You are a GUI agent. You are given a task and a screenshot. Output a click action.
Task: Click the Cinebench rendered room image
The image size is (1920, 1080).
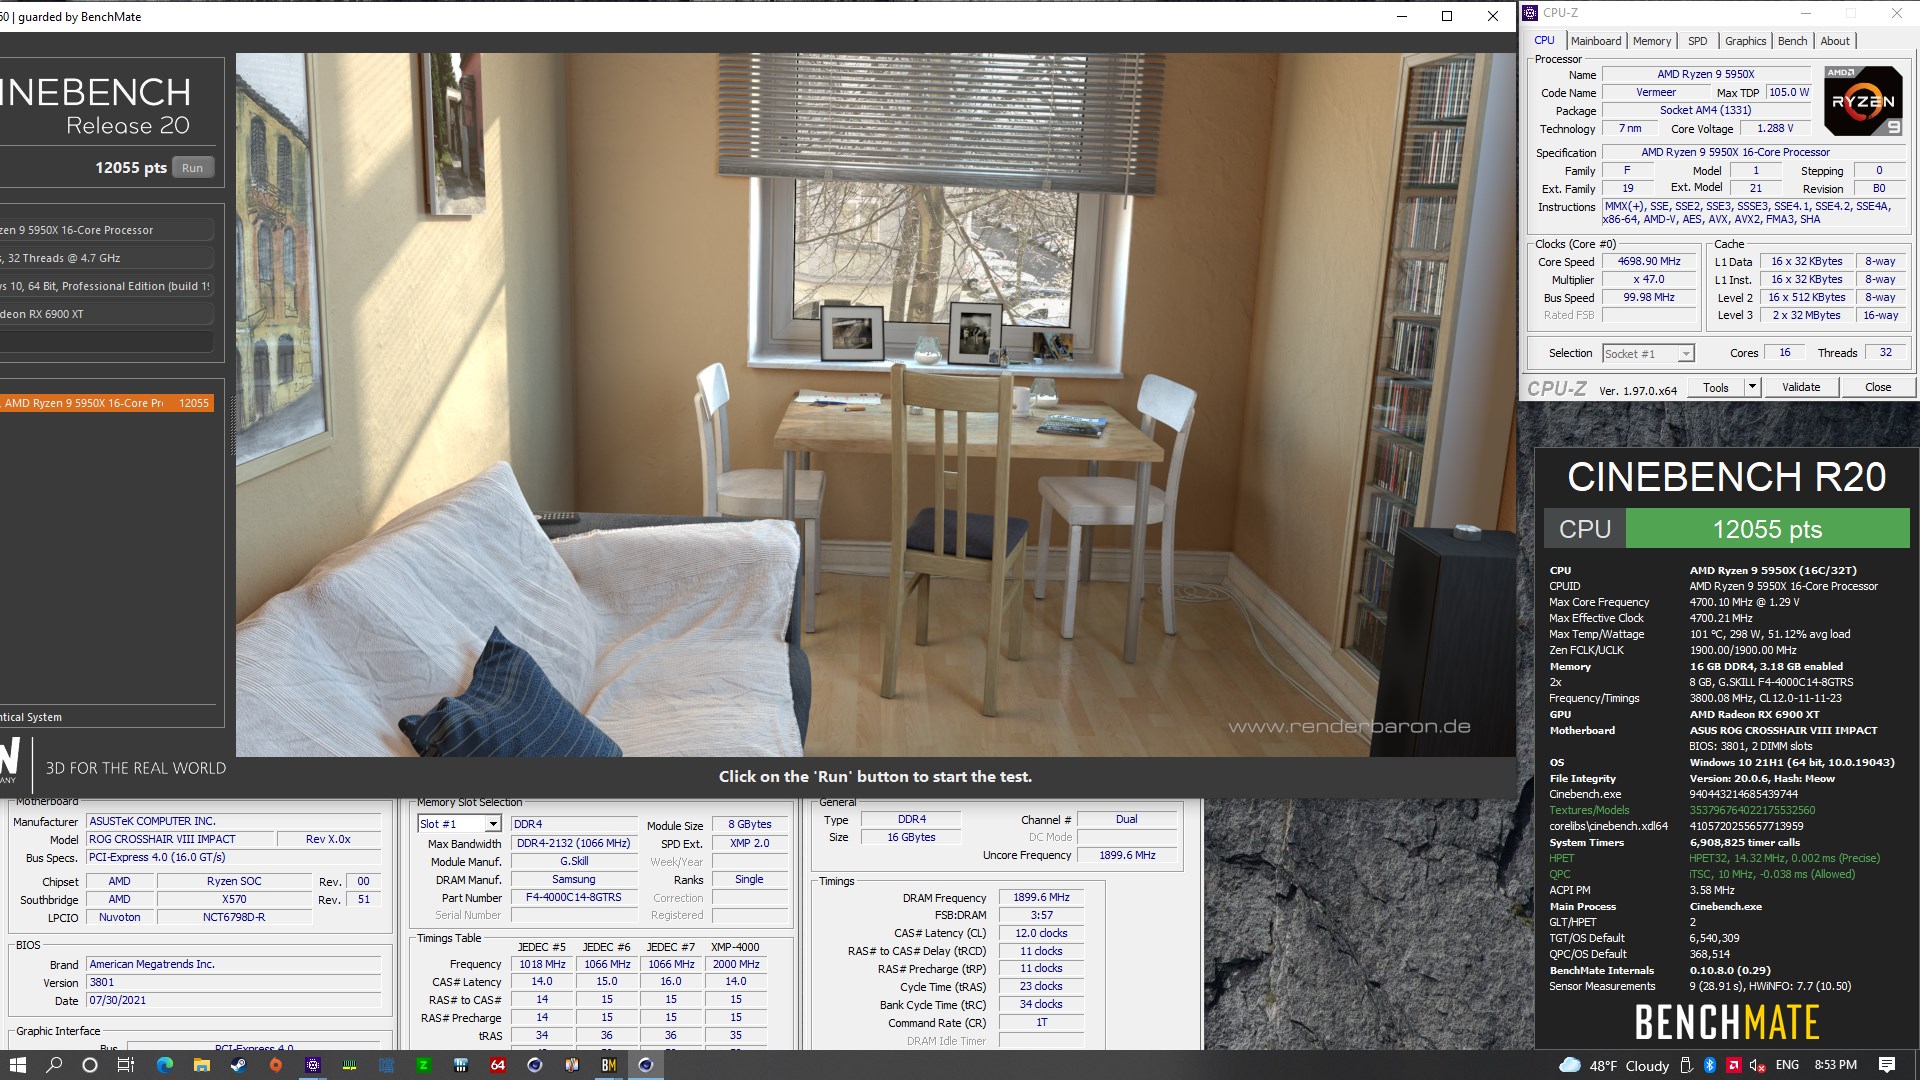tap(875, 405)
